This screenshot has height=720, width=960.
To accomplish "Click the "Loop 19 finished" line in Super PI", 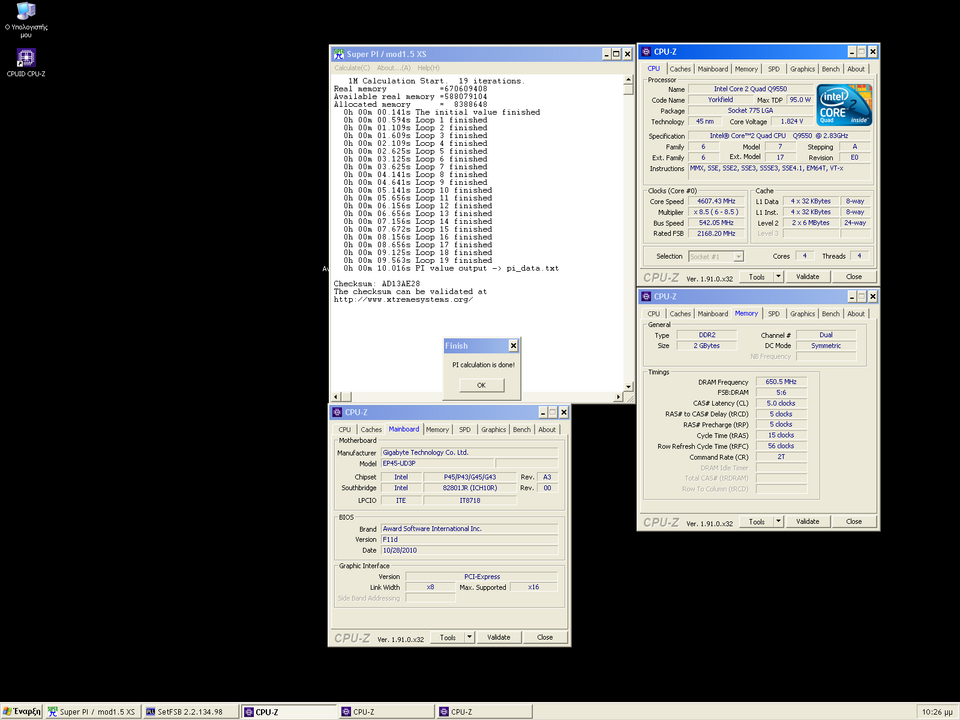I will point(418,260).
